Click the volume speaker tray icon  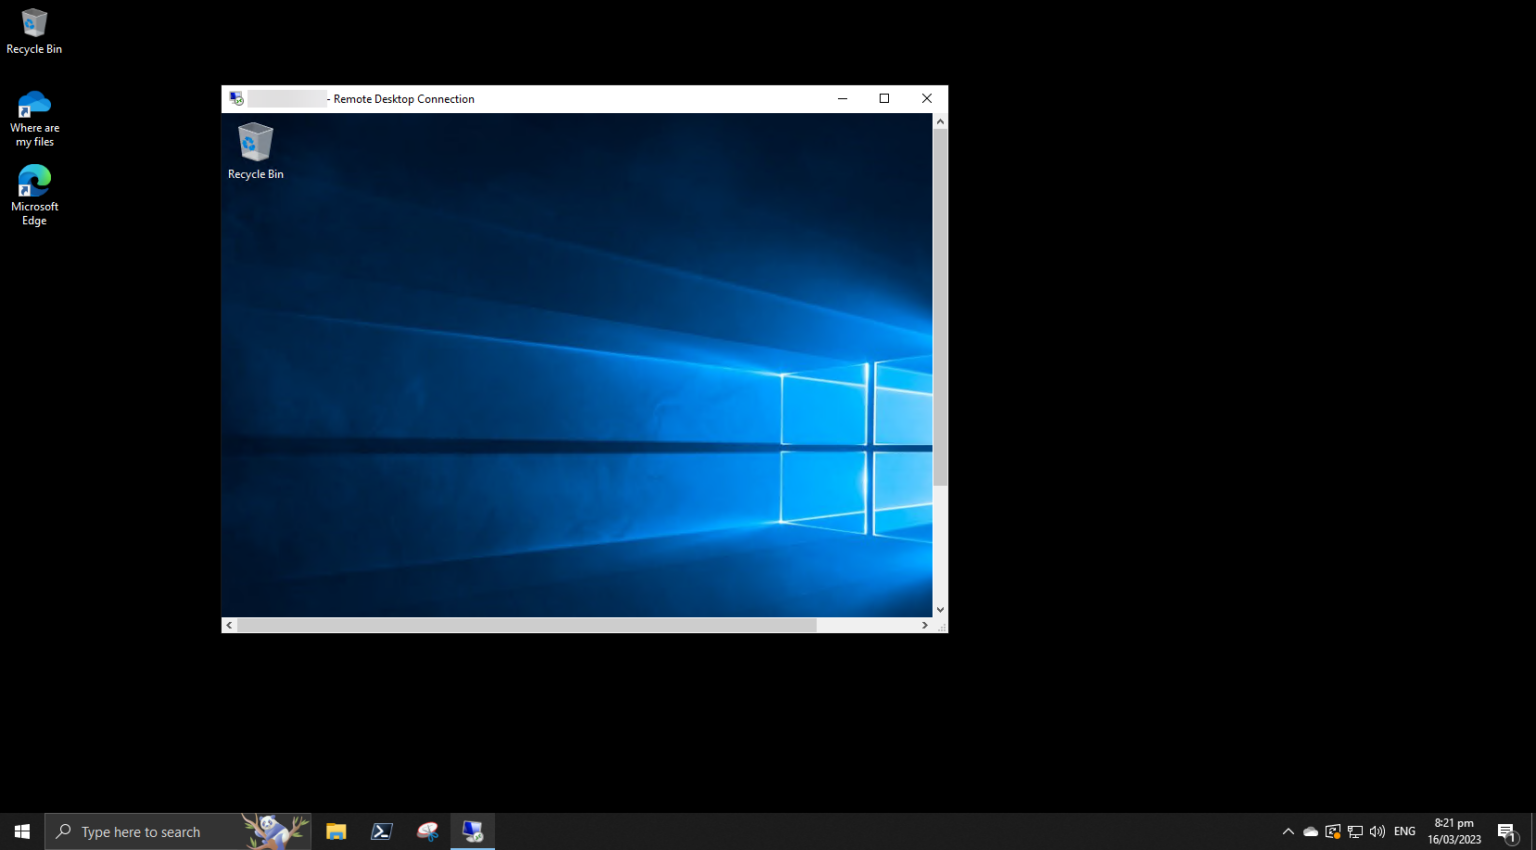(x=1377, y=831)
